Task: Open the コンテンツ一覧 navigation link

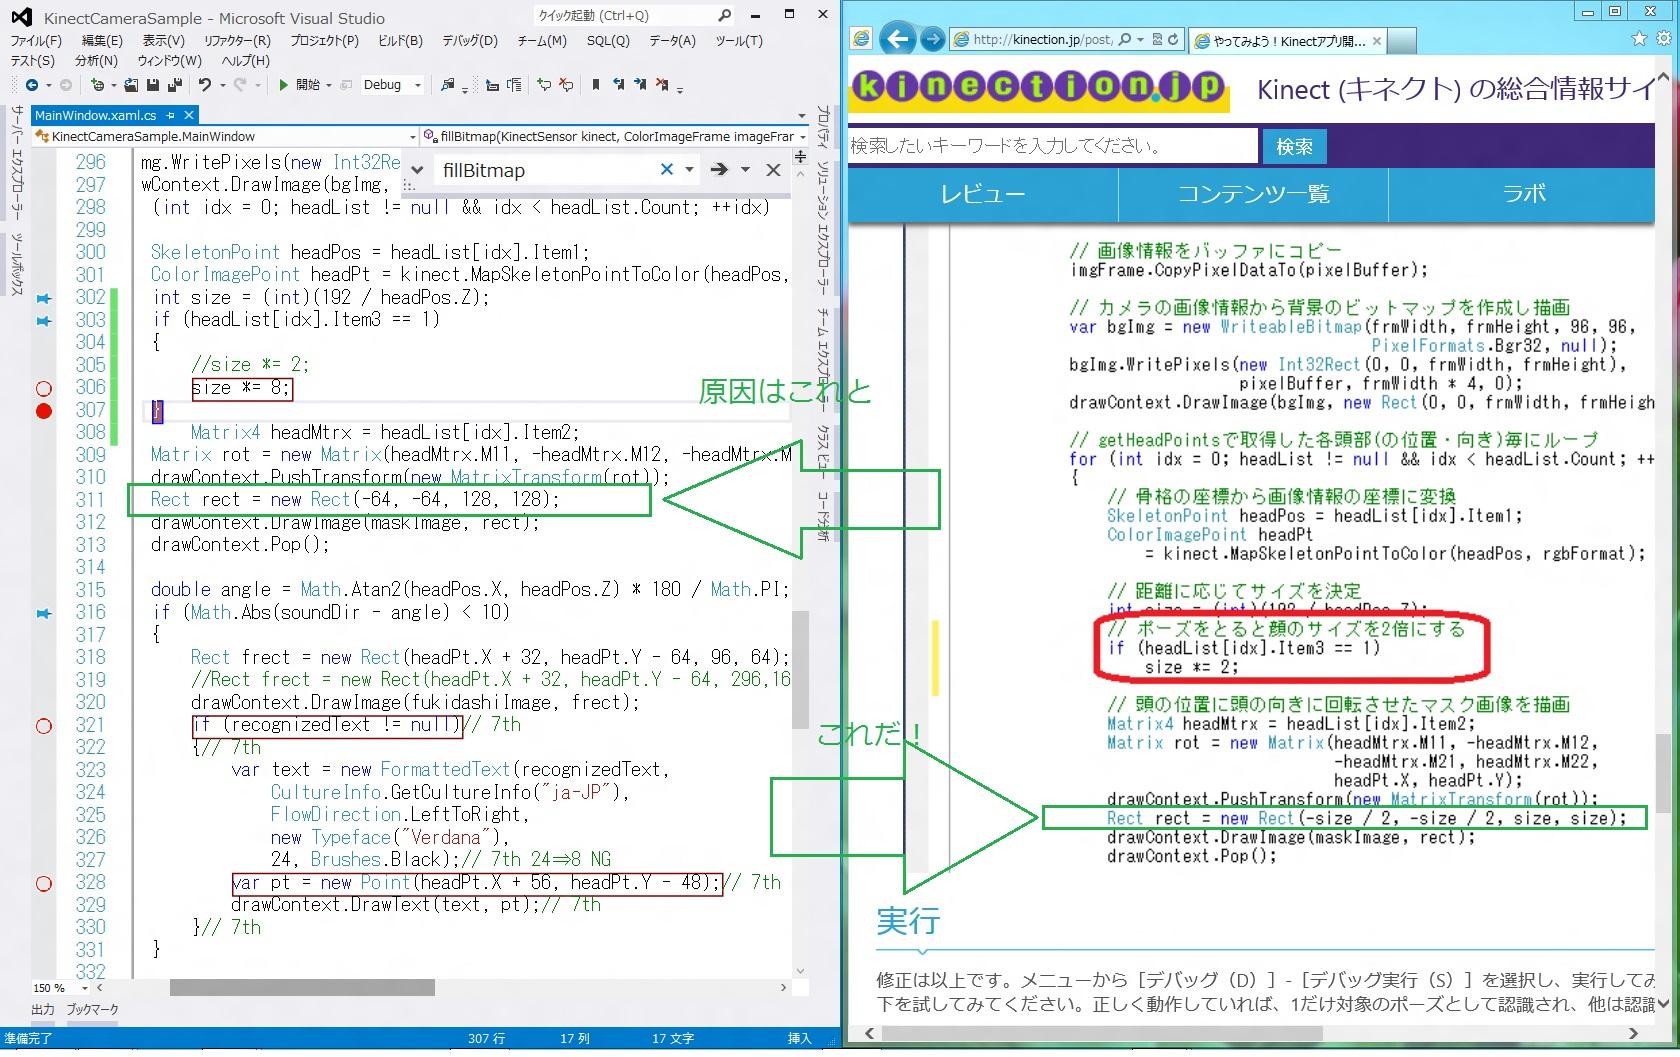Action: tap(1253, 194)
